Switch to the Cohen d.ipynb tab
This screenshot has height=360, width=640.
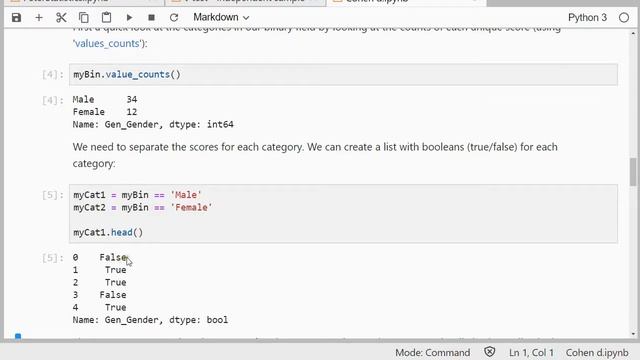(x=406, y=2)
